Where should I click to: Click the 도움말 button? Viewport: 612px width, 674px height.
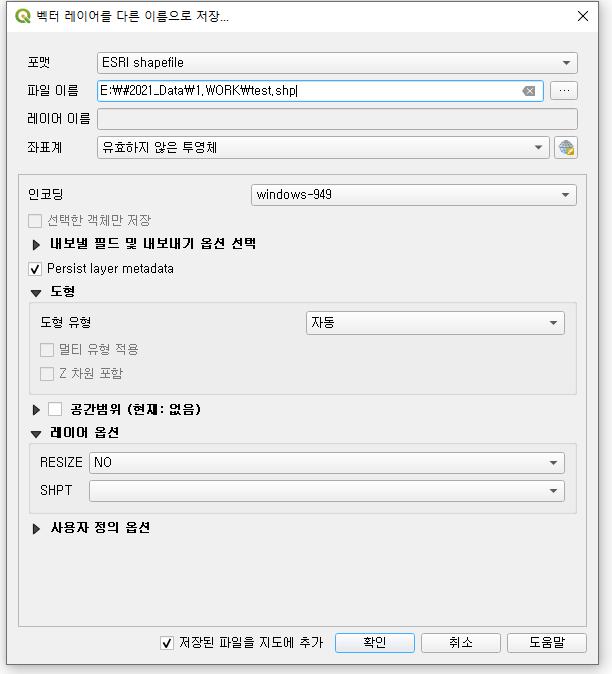coord(547,643)
